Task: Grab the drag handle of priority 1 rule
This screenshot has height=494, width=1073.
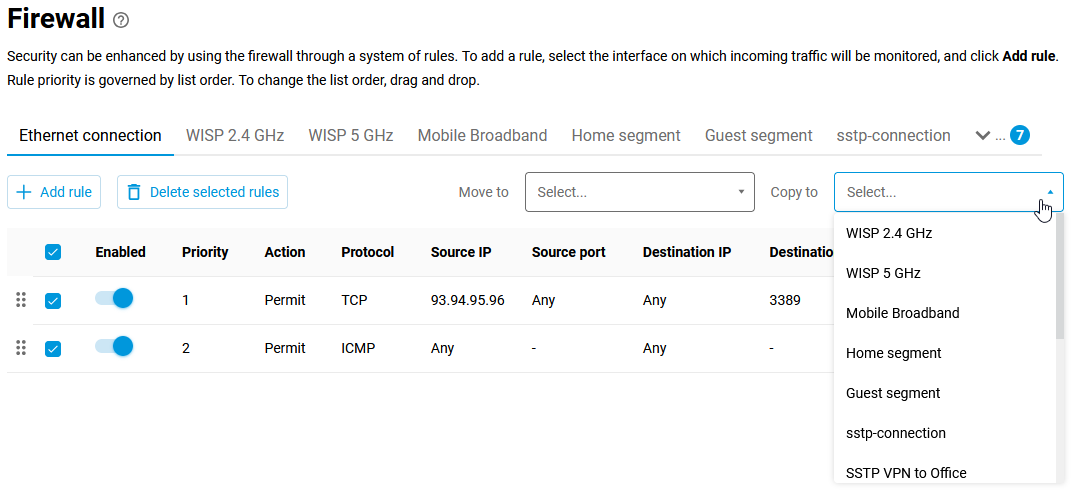Action: tap(21, 300)
